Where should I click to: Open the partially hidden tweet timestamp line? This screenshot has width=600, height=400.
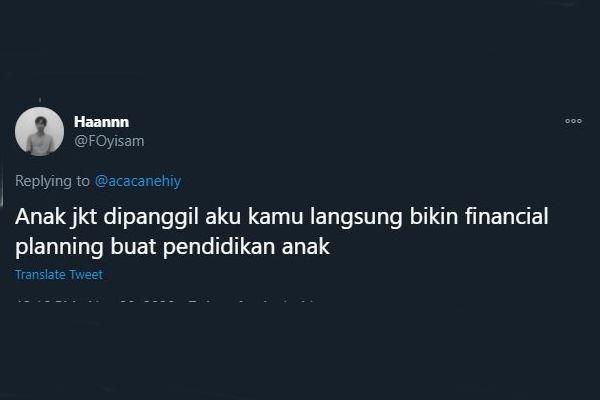[x=165, y=301]
